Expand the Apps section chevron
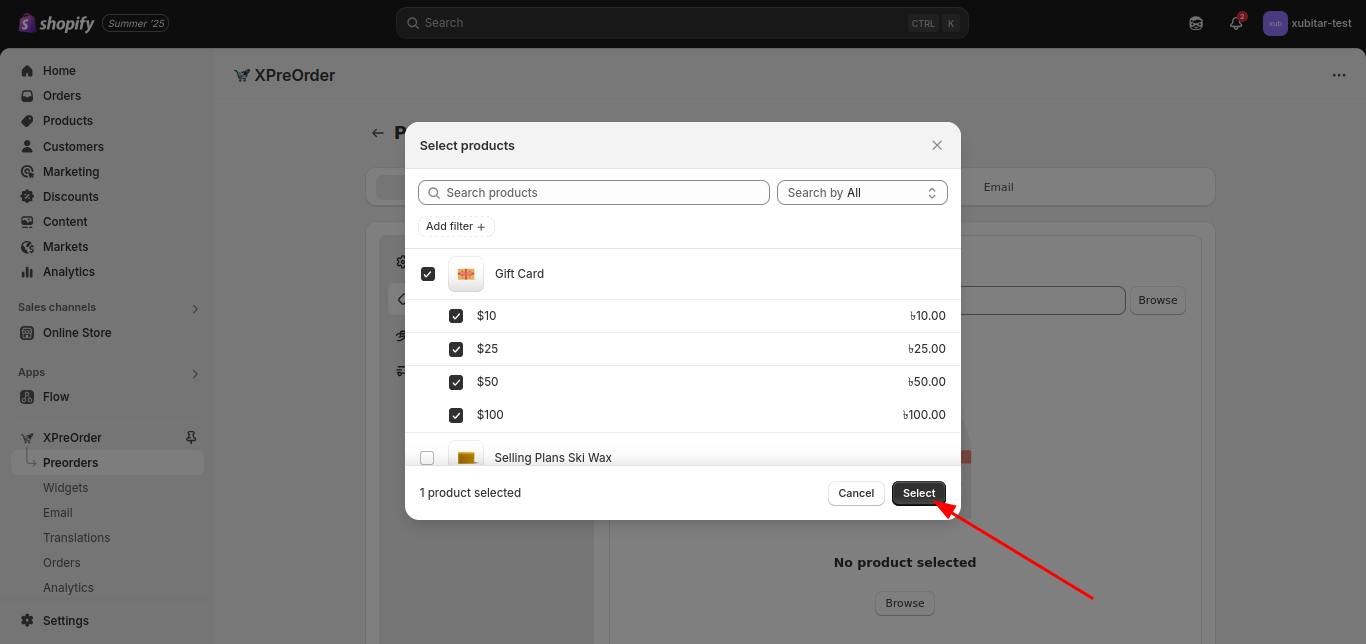This screenshot has width=1366, height=644. tap(195, 373)
